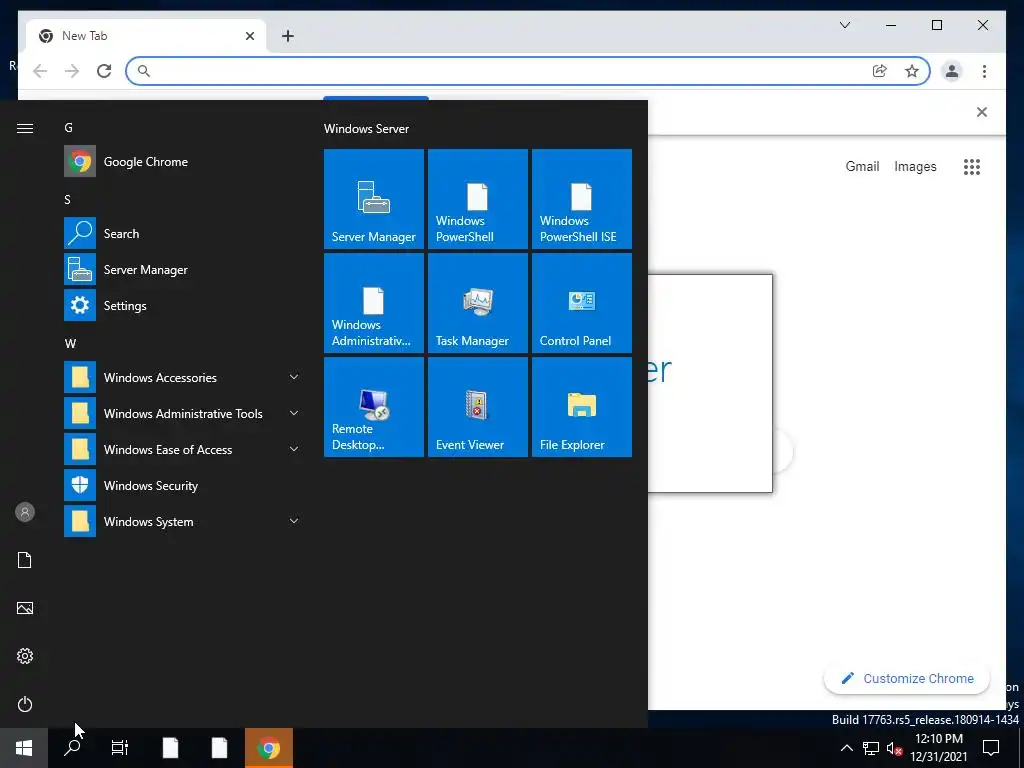Open the Chrome profile avatar
The height and width of the screenshot is (768, 1024).
click(x=952, y=71)
